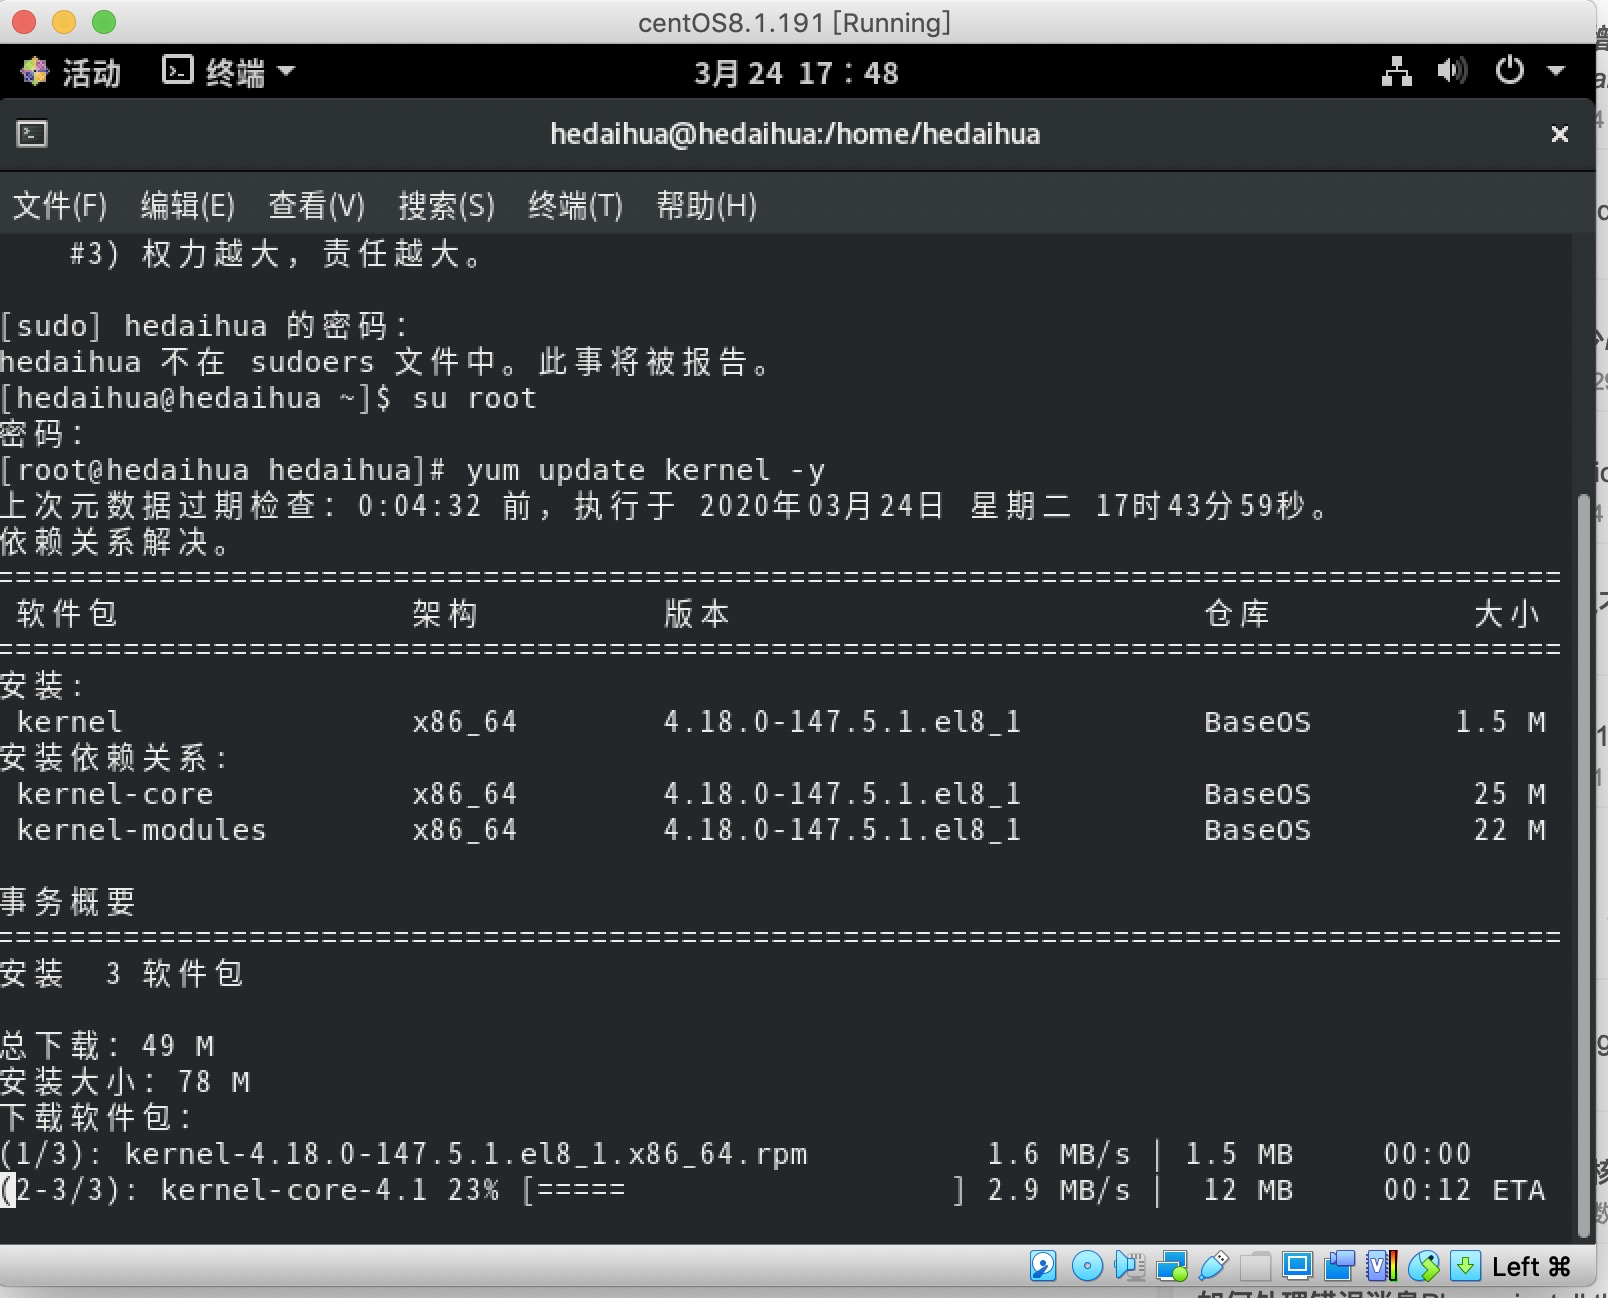
Task: Click the '[sudo] hedaihua 的密码:' line
Action: point(204,325)
